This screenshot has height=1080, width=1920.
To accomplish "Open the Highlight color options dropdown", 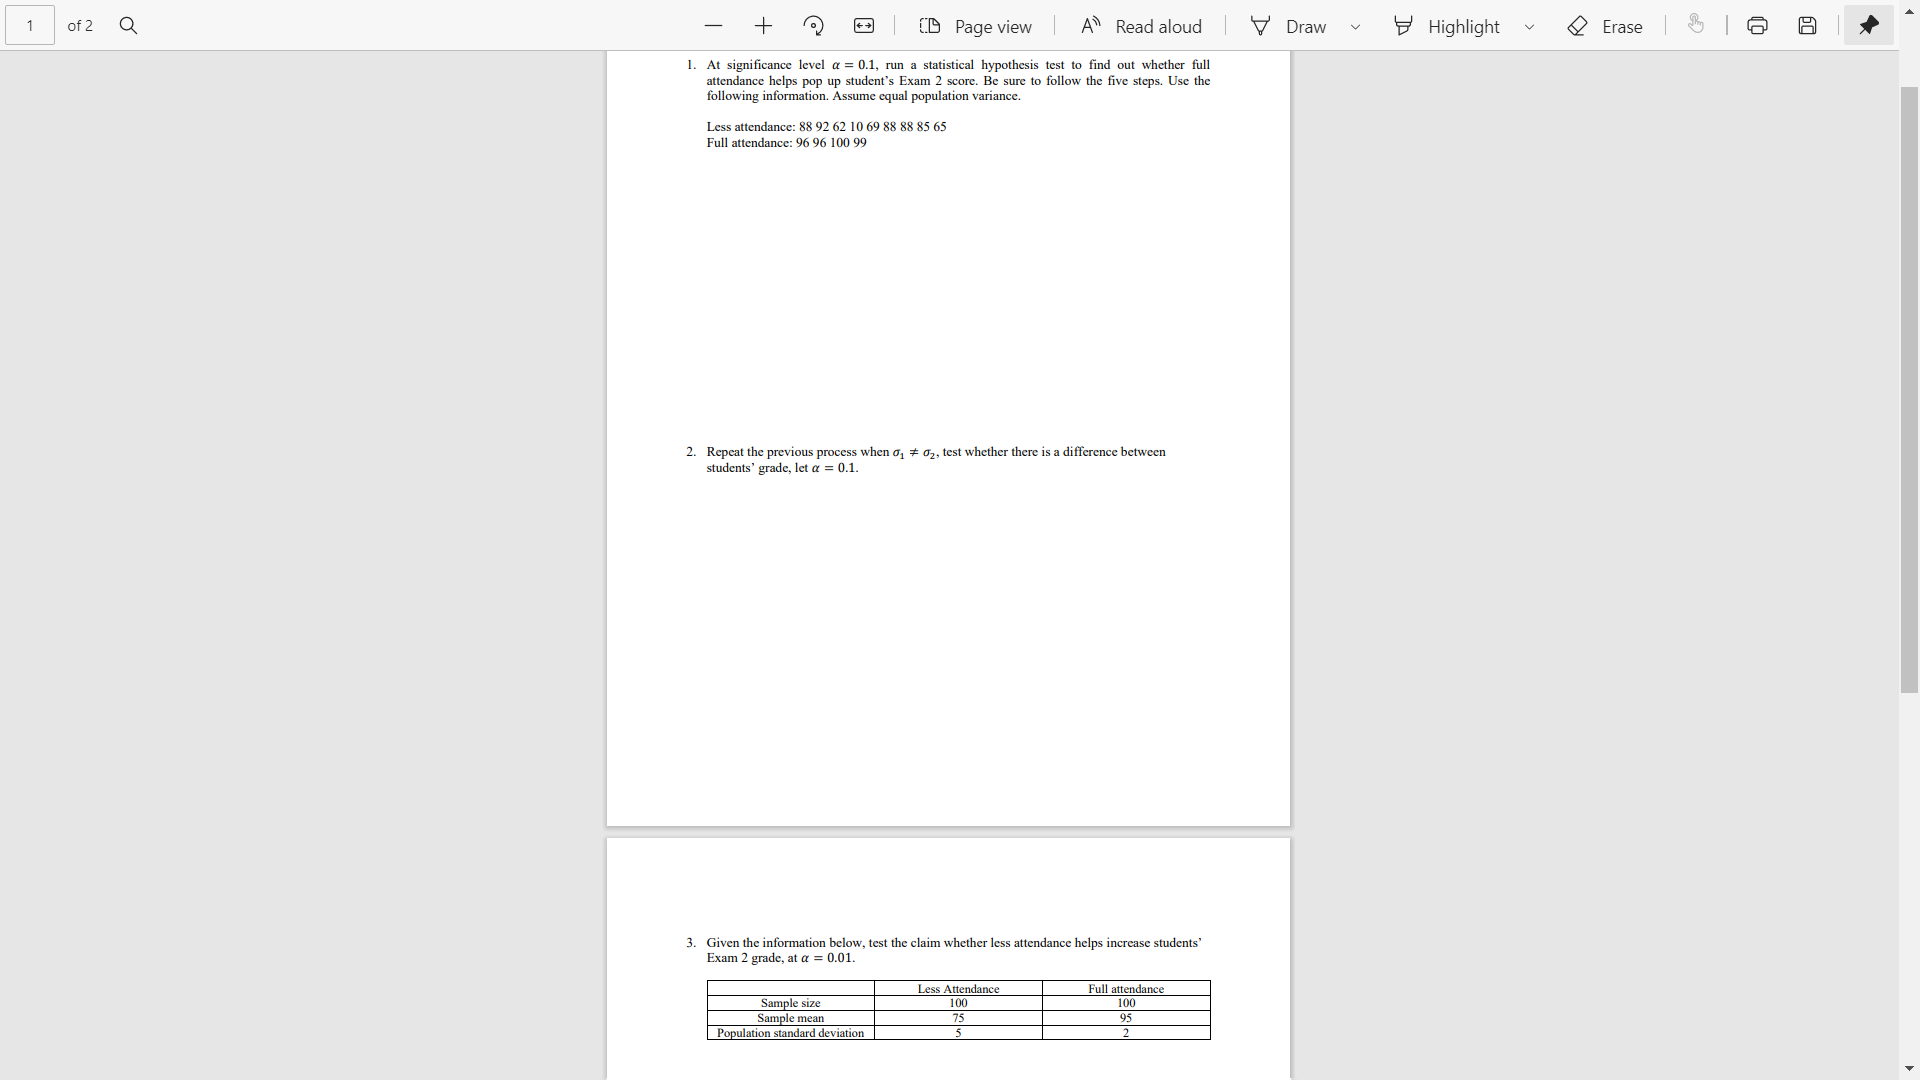I will tap(1529, 25).
